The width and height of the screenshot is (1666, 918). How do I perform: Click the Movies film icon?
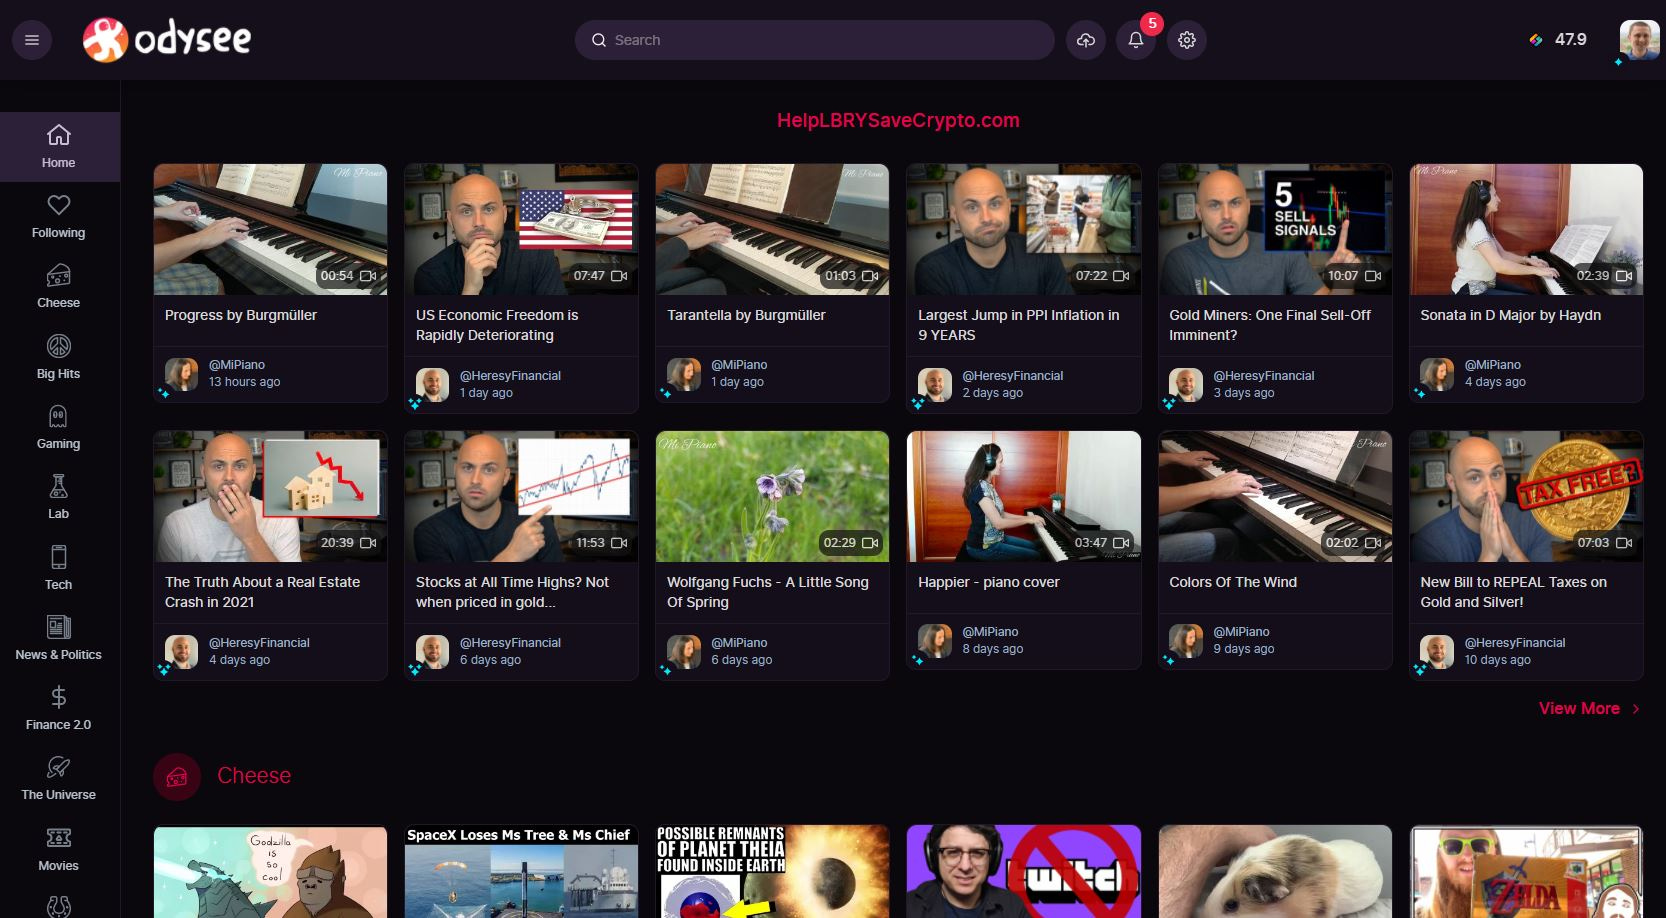point(59,838)
